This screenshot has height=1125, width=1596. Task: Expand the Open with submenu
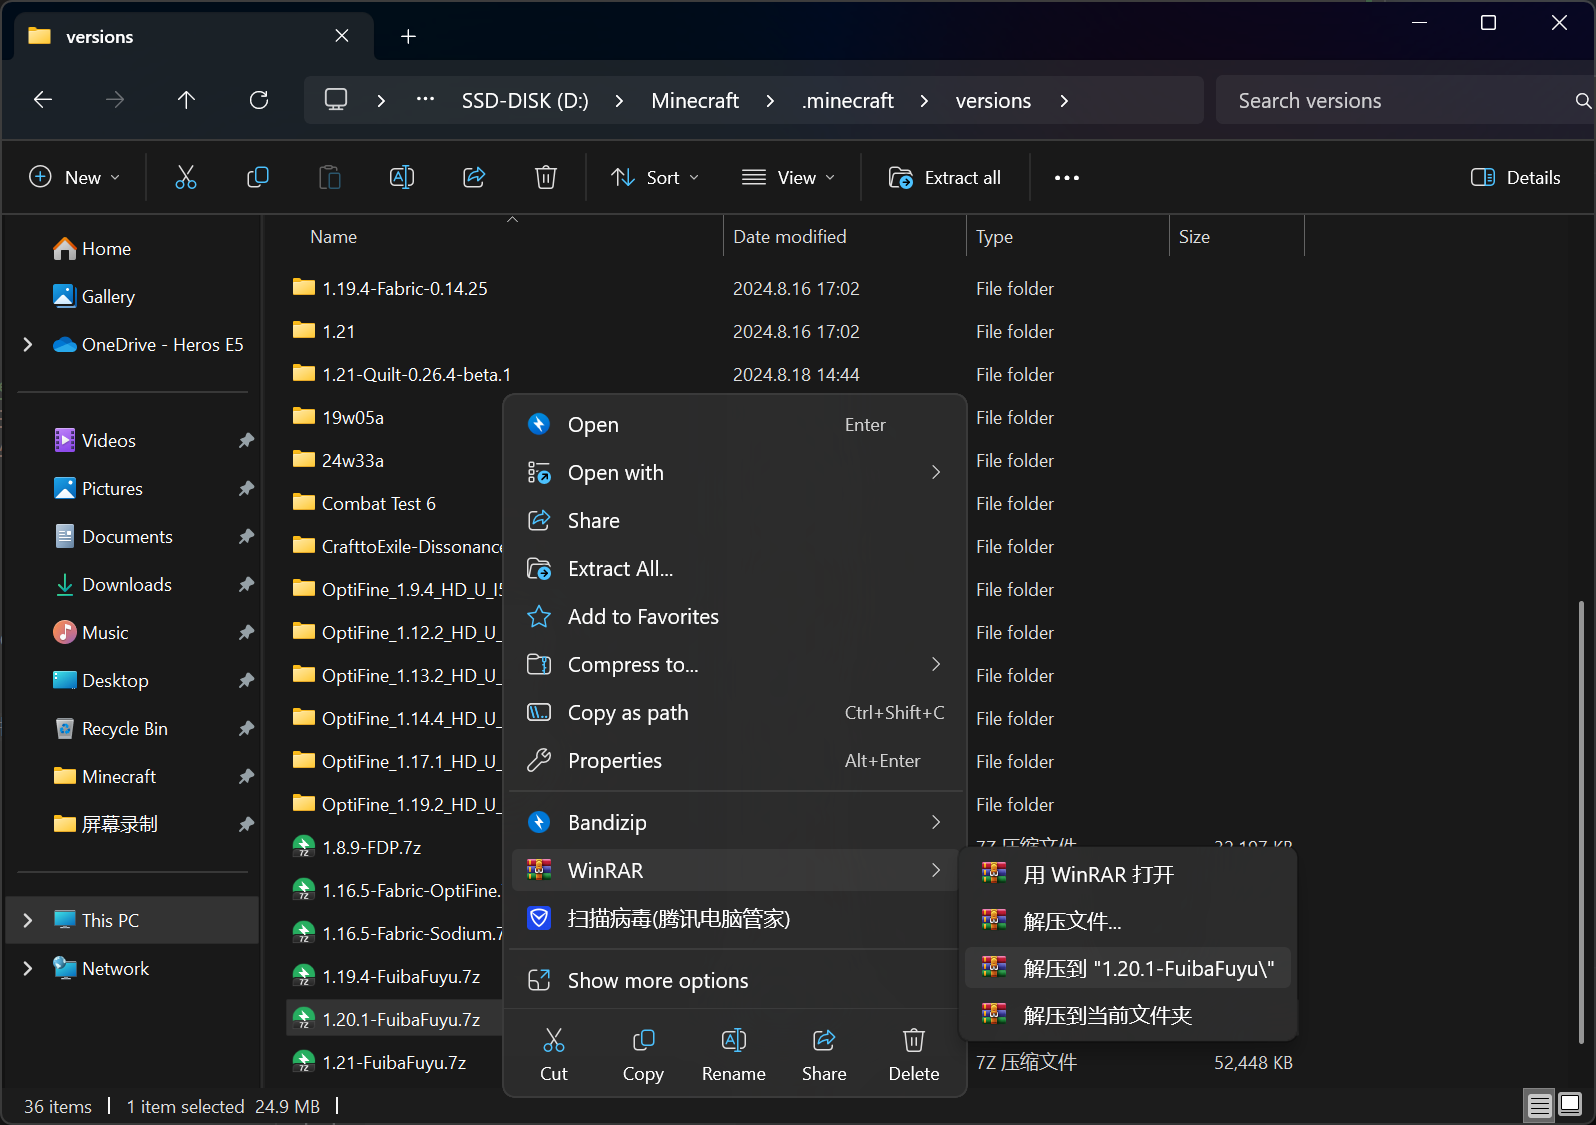click(936, 472)
